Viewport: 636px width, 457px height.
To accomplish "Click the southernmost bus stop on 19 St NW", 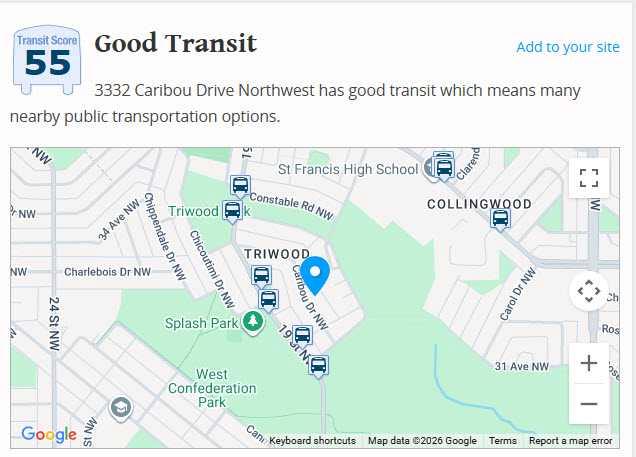I will [x=318, y=365].
